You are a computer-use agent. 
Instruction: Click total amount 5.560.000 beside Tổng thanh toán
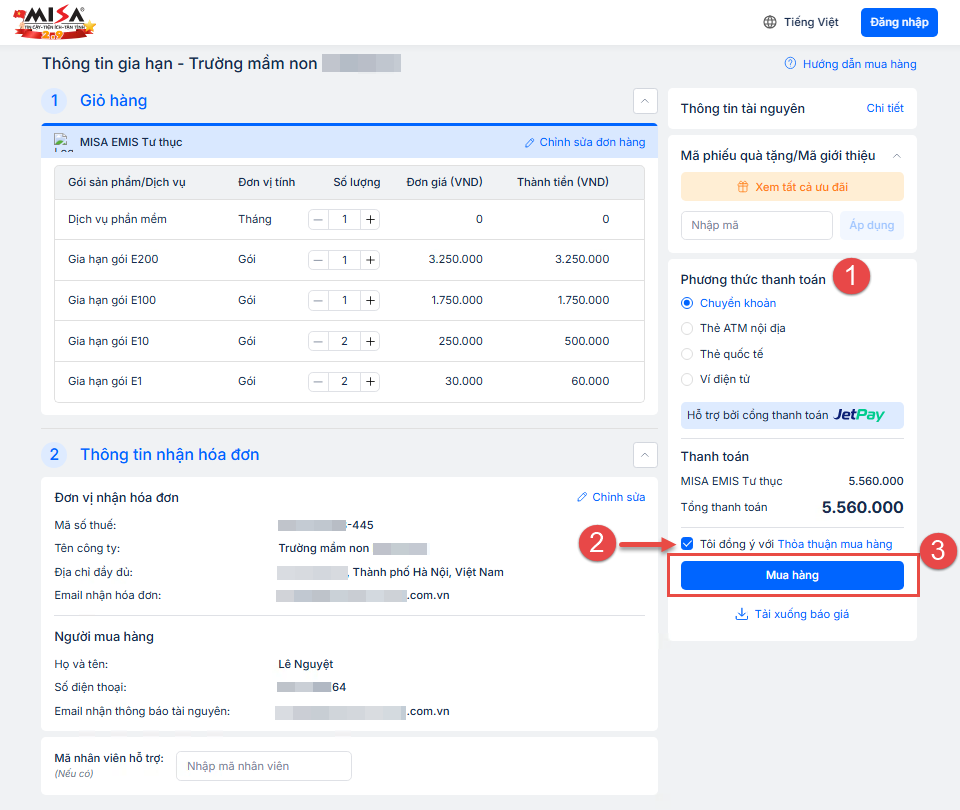[862, 508]
